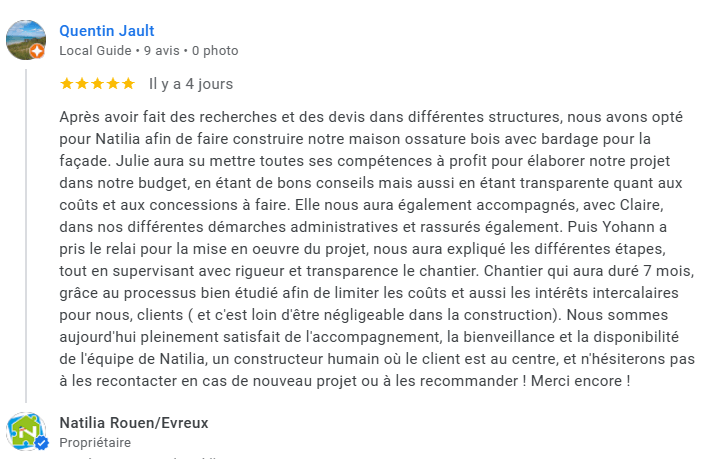
Task: Click the second star of the rating
Action: 82,83
